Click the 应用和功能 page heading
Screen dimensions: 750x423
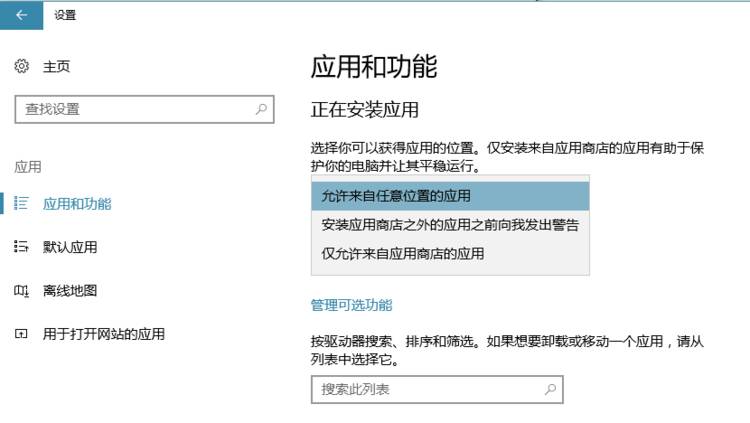(x=374, y=66)
